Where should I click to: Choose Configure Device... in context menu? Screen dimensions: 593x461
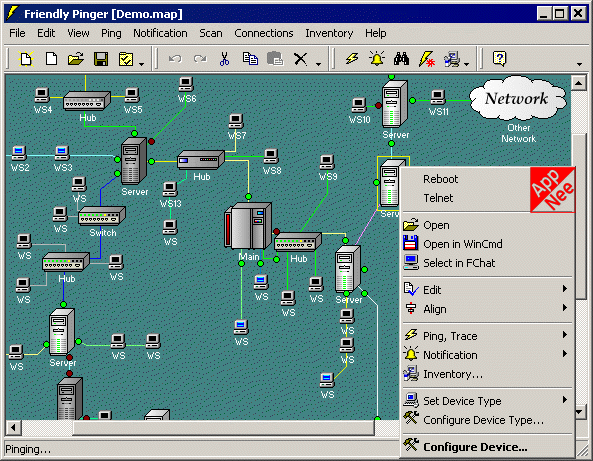point(488,447)
